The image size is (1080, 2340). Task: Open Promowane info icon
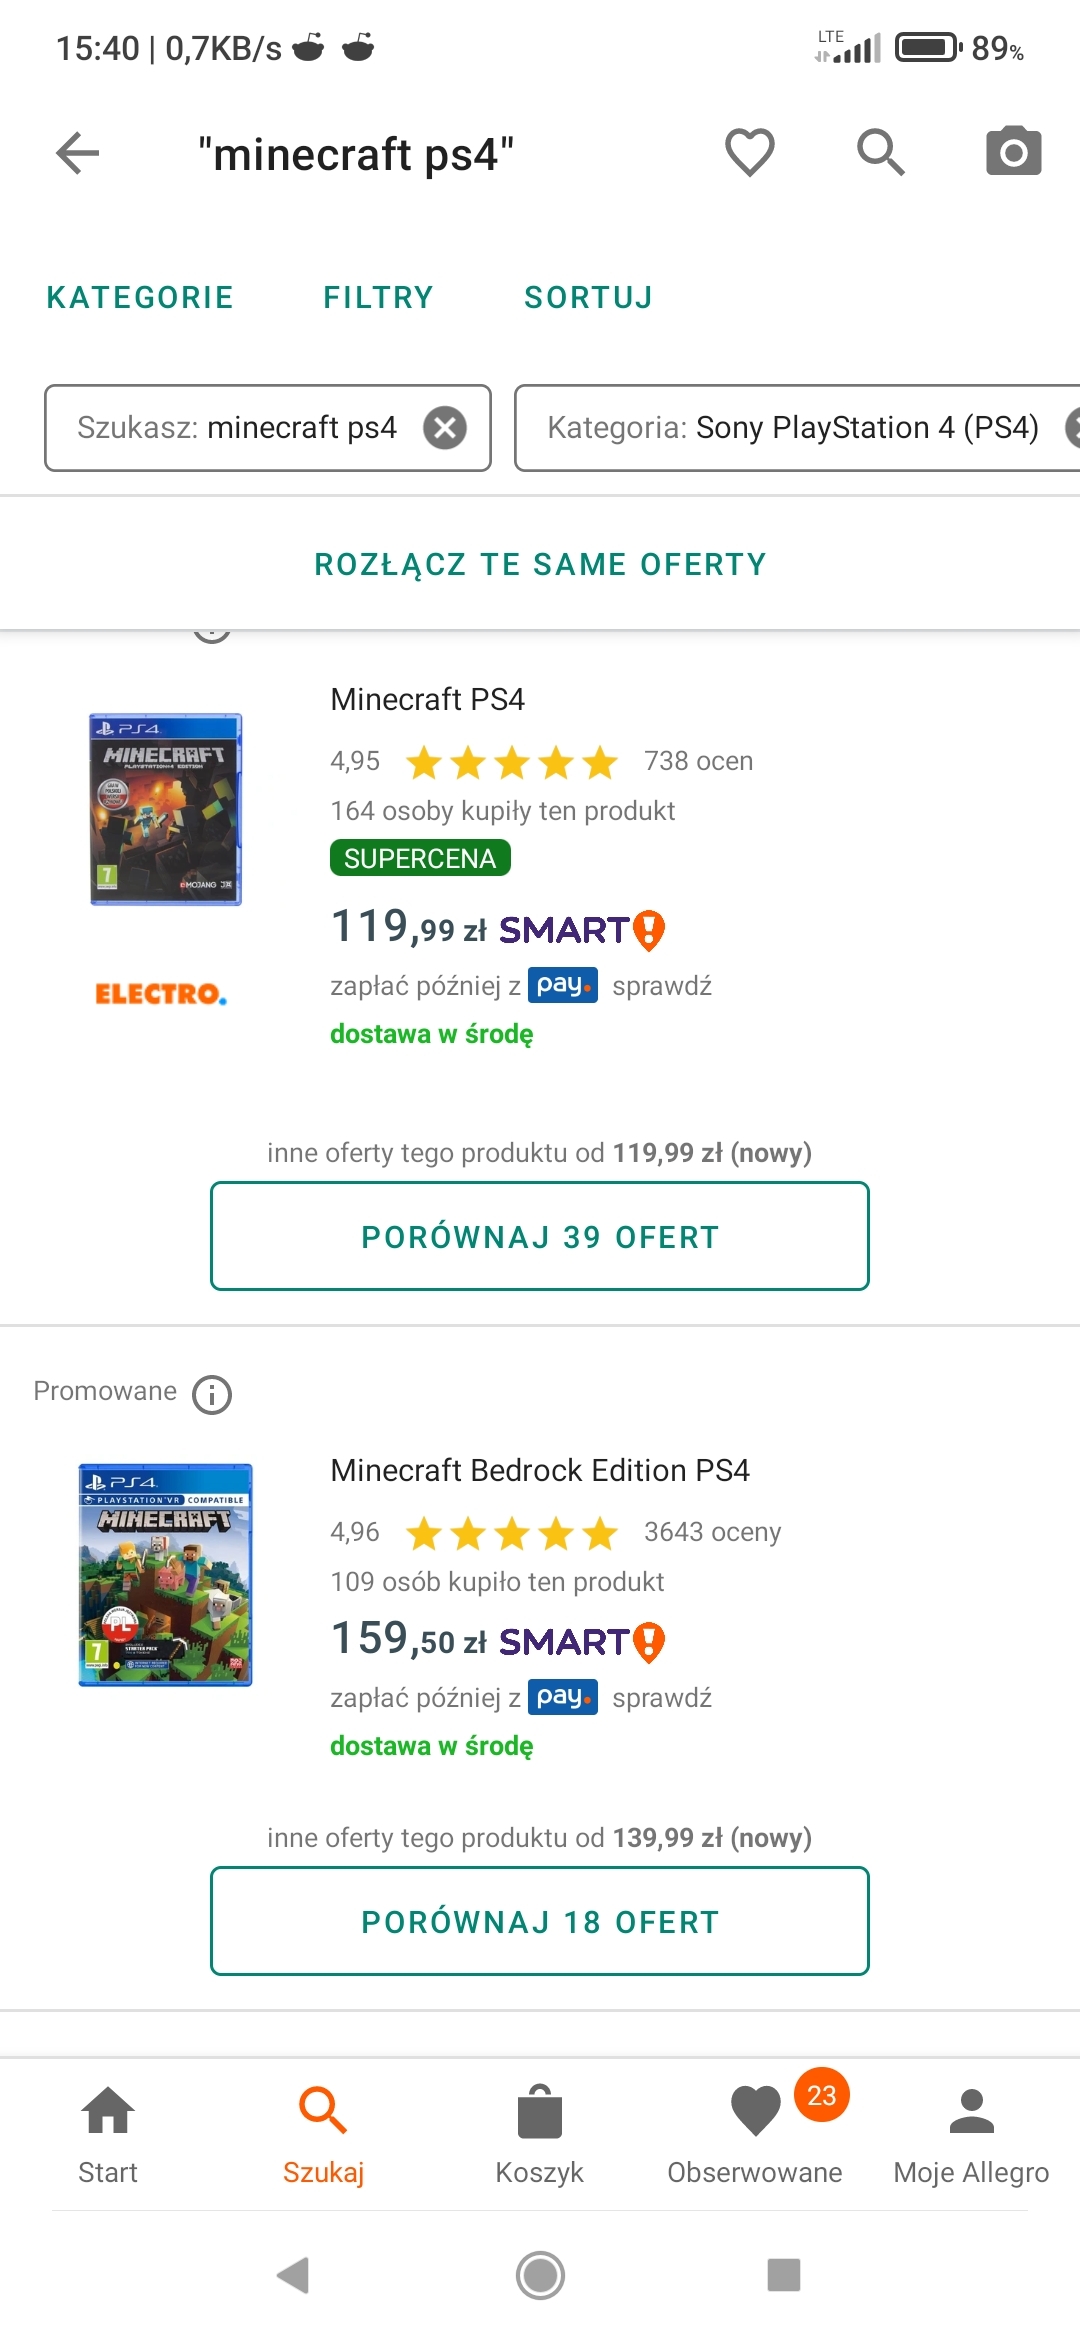pos(212,1394)
